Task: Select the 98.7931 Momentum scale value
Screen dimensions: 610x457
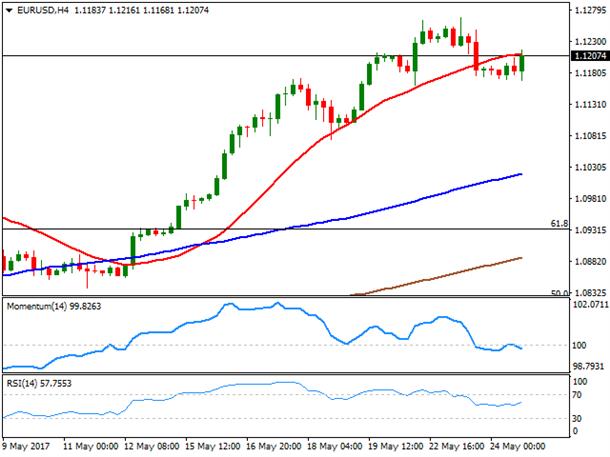Action: point(589,366)
